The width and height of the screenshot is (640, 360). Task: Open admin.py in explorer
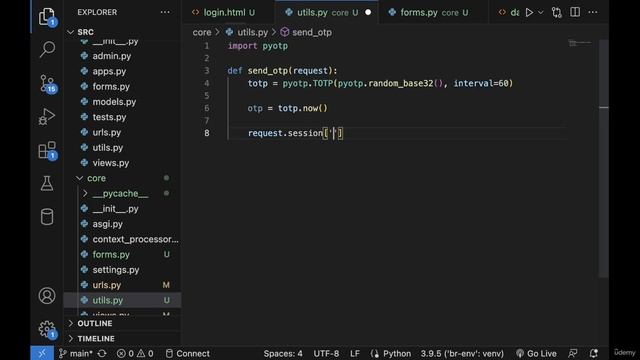[x=111, y=56]
